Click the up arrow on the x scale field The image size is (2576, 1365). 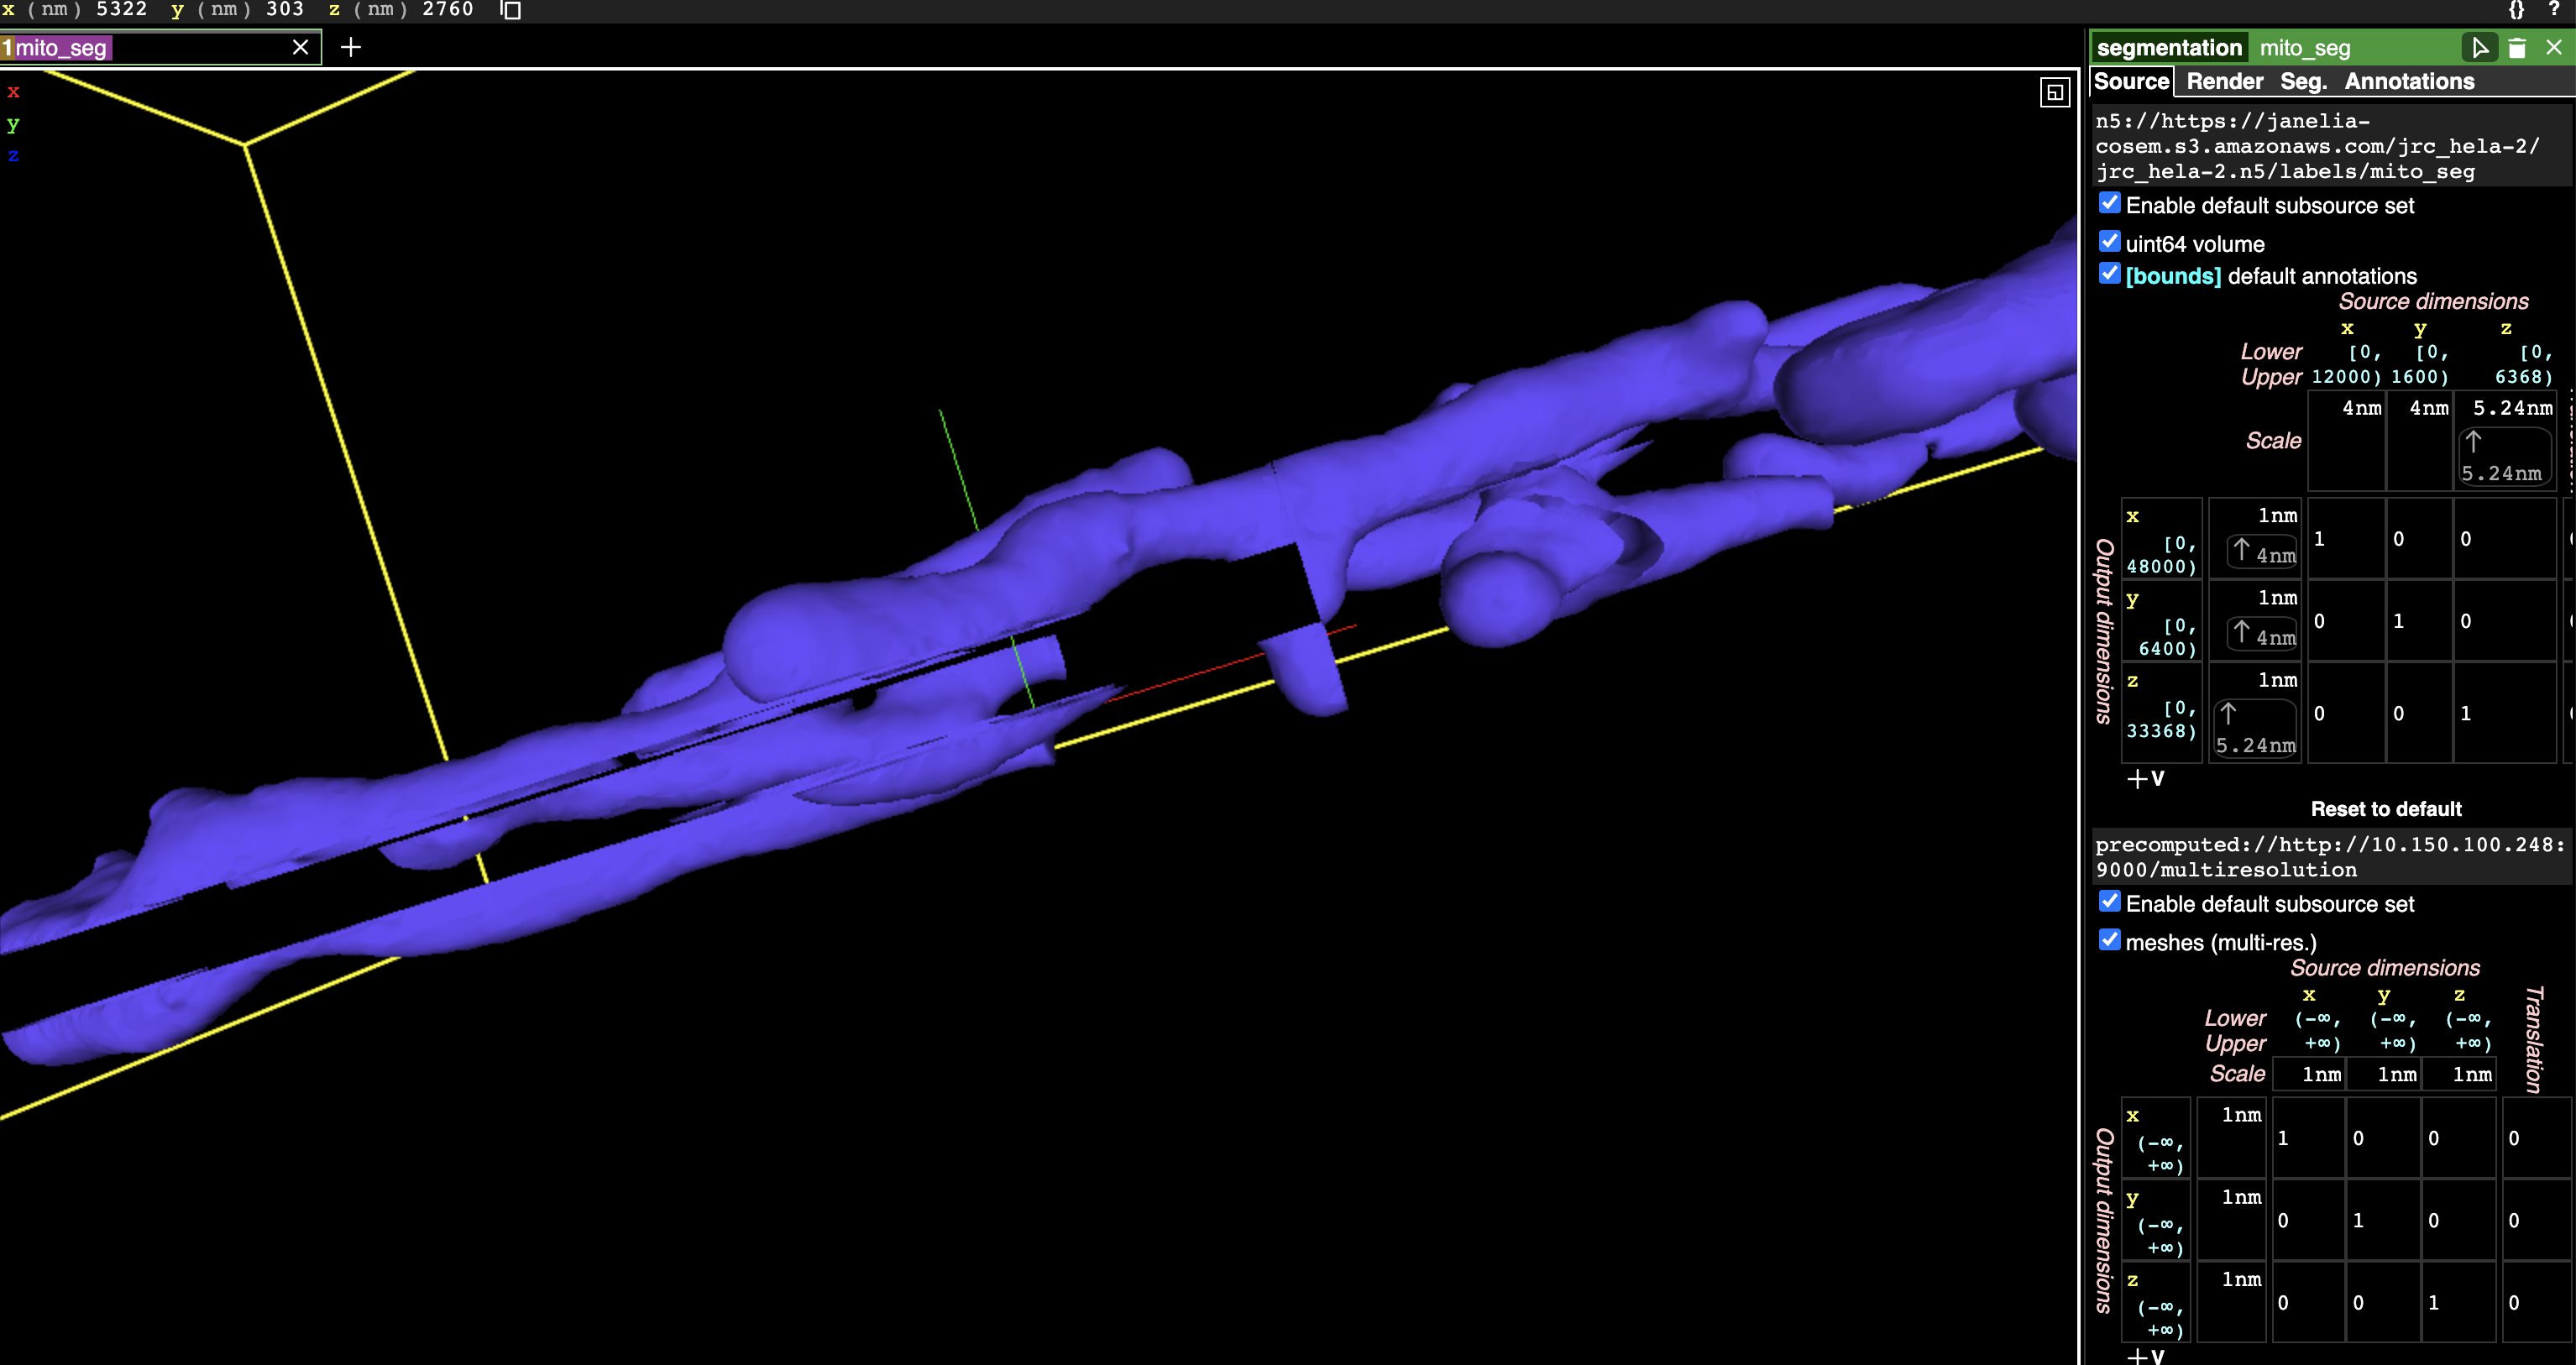point(2240,549)
